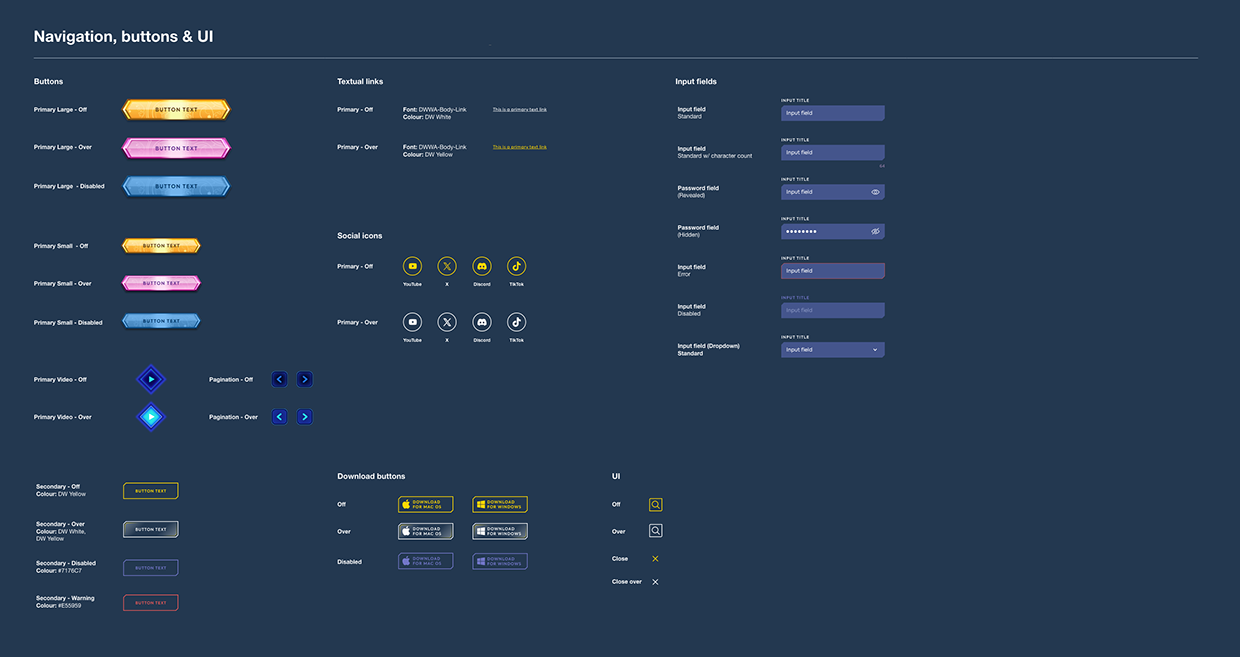Click the white YouTube icon in Primary - Over row
This screenshot has height=657, width=1240.
point(412,322)
